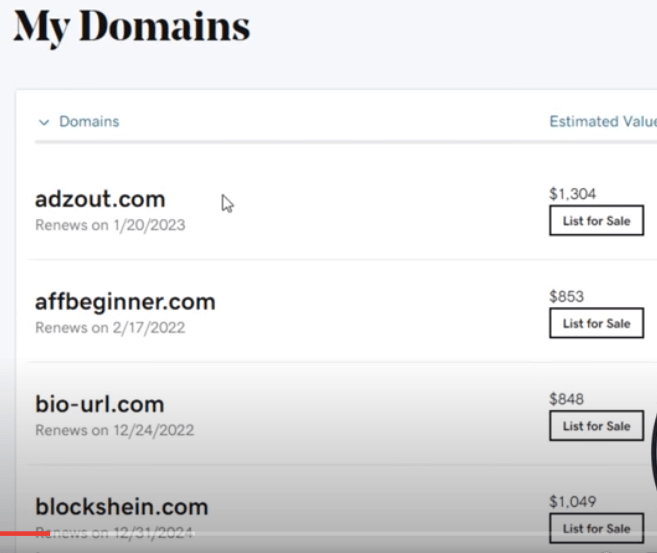657x553 pixels.
Task: Click the $853 estimated value
Action: (x=566, y=296)
